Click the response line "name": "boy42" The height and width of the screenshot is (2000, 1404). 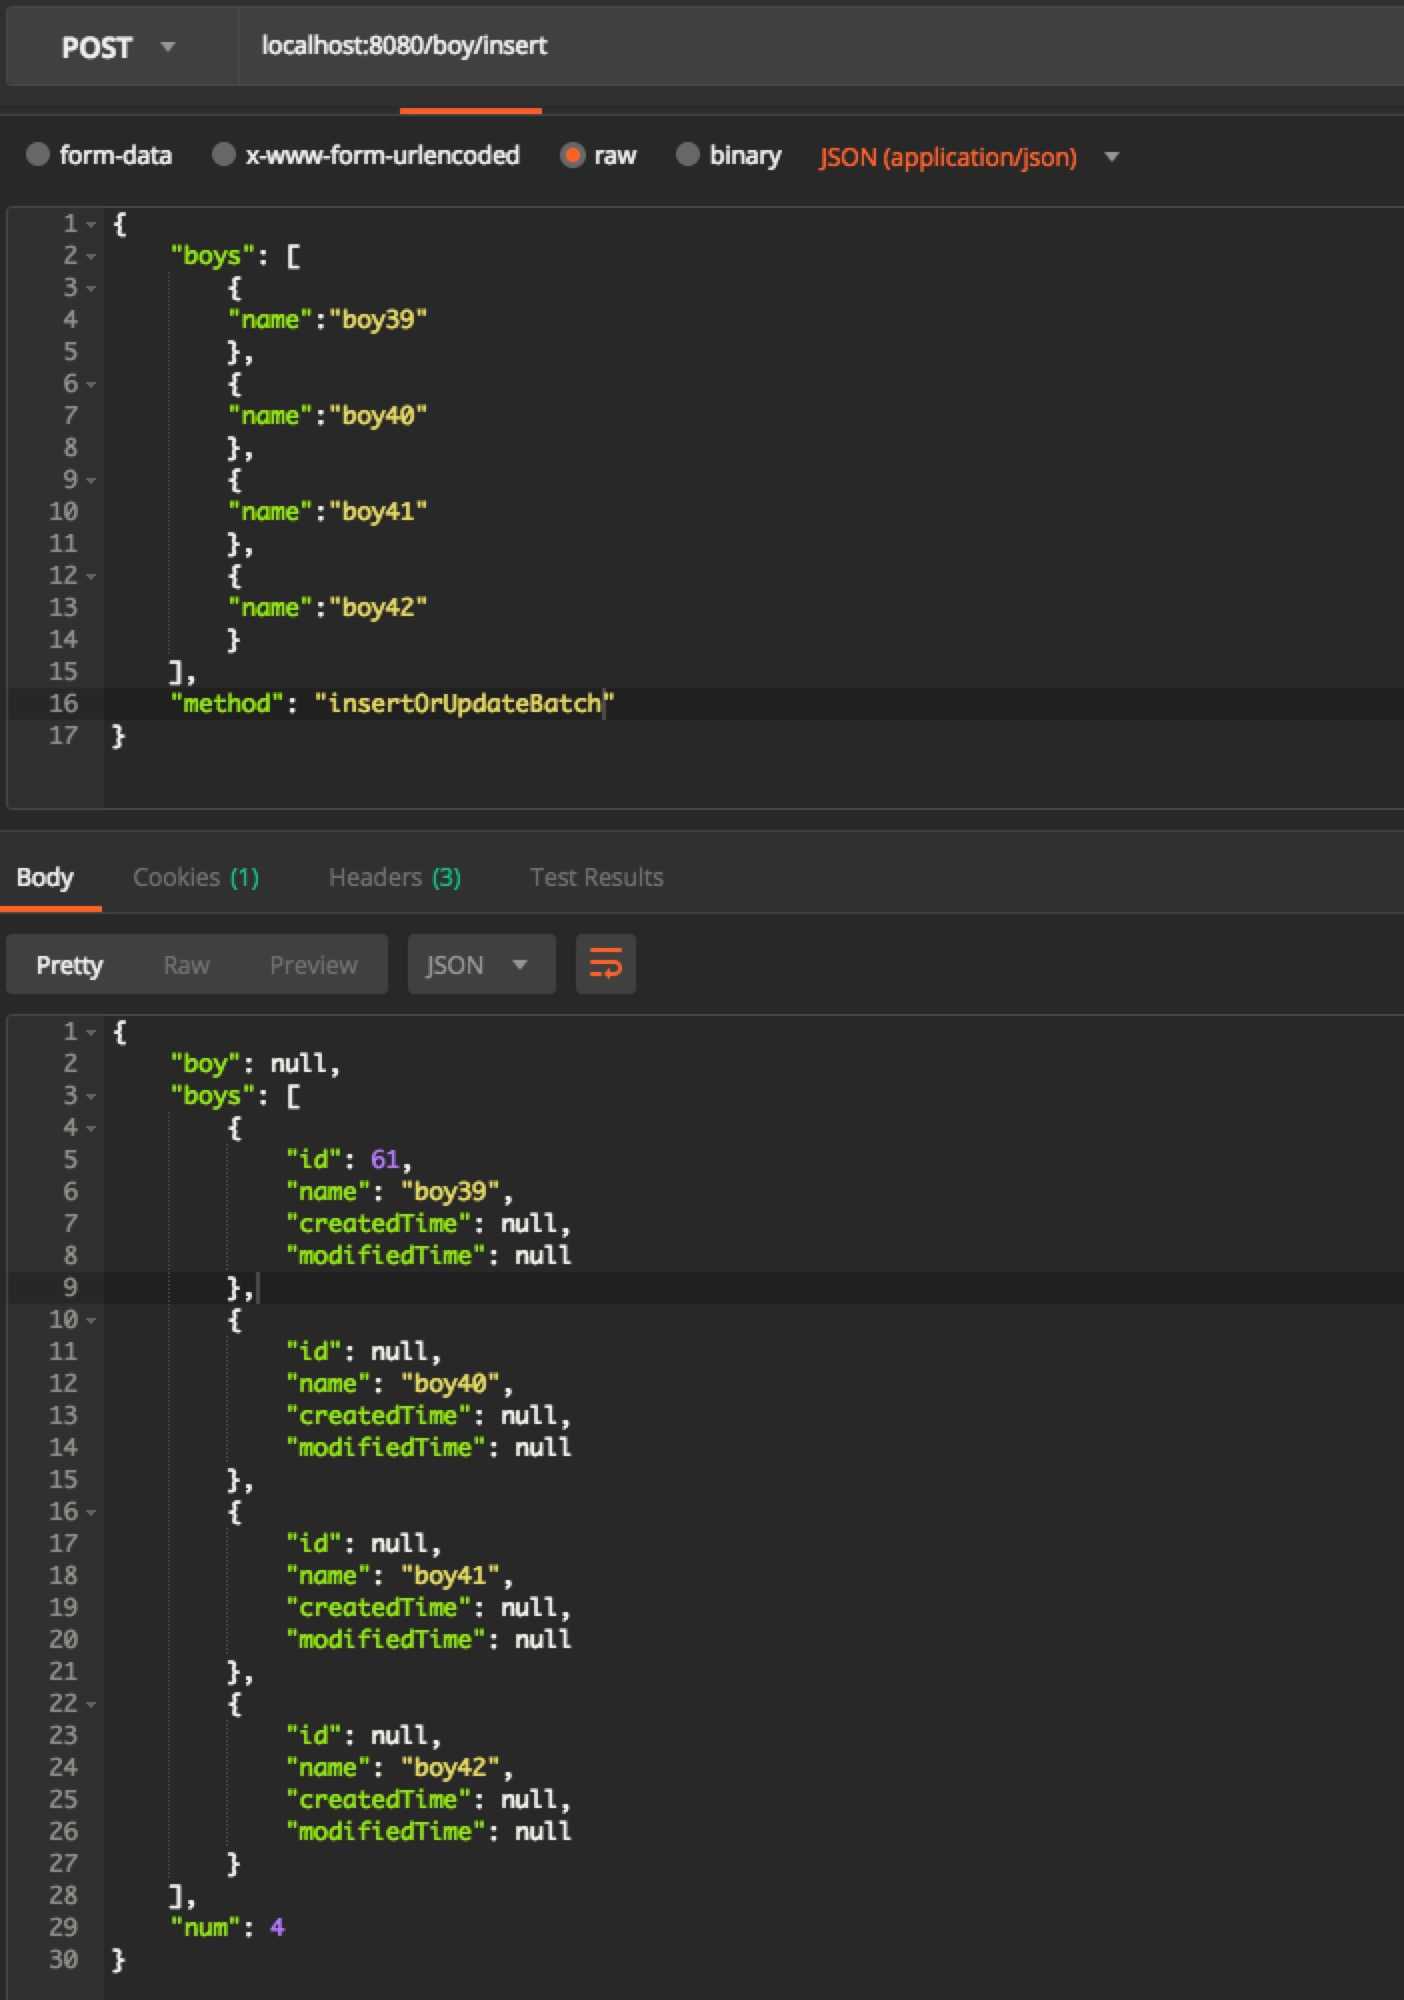click(399, 1768)
